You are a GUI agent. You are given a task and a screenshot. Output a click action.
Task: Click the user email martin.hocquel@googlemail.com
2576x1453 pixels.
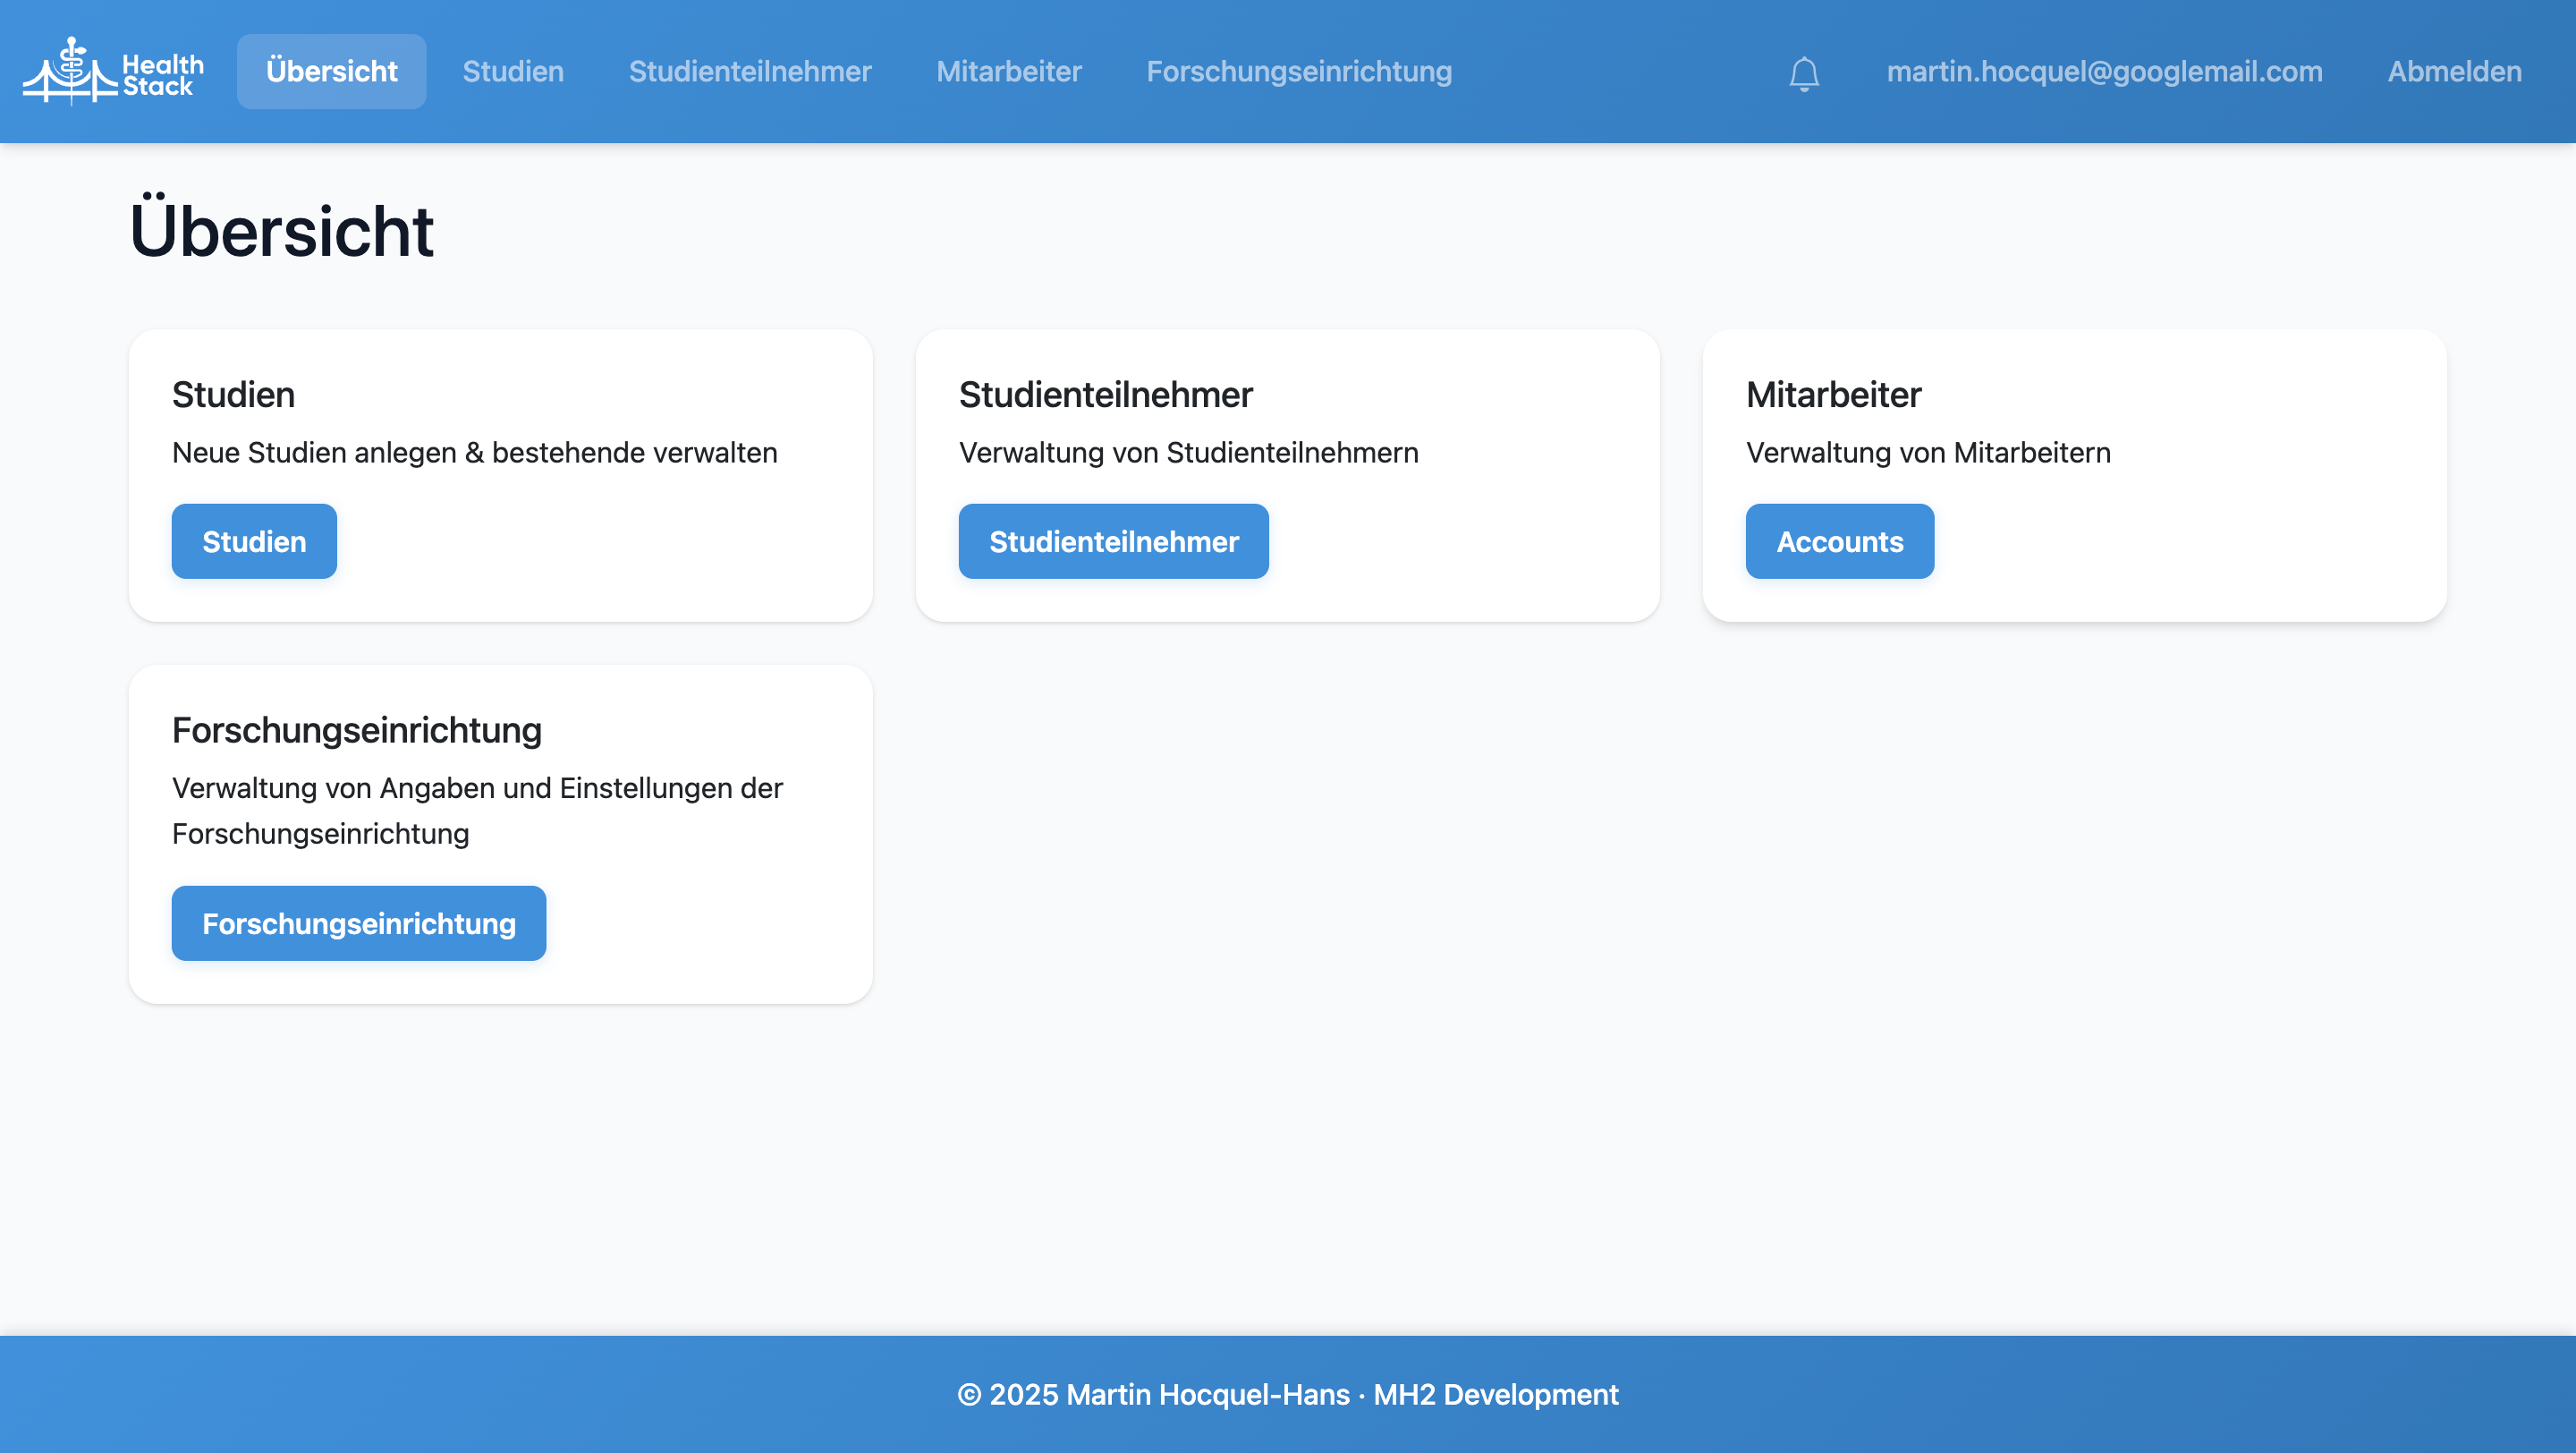(2104, 71)
